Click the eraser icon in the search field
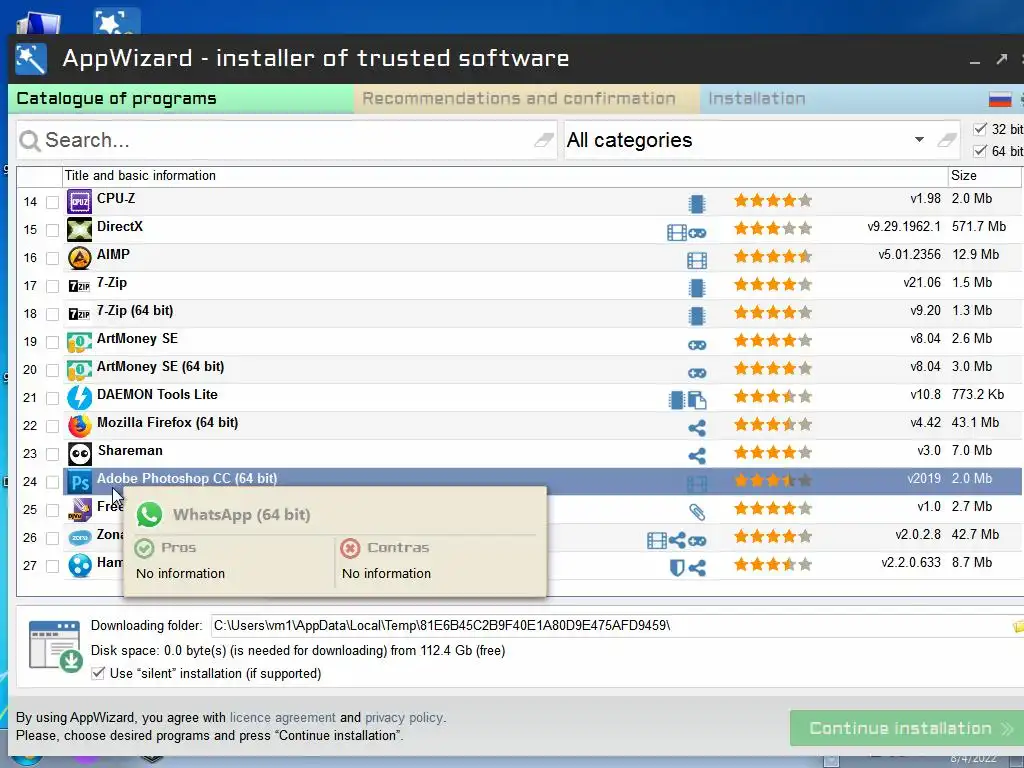Image resolution: width=1024 pixels, height=768 pixels. [x=543, y=140]
